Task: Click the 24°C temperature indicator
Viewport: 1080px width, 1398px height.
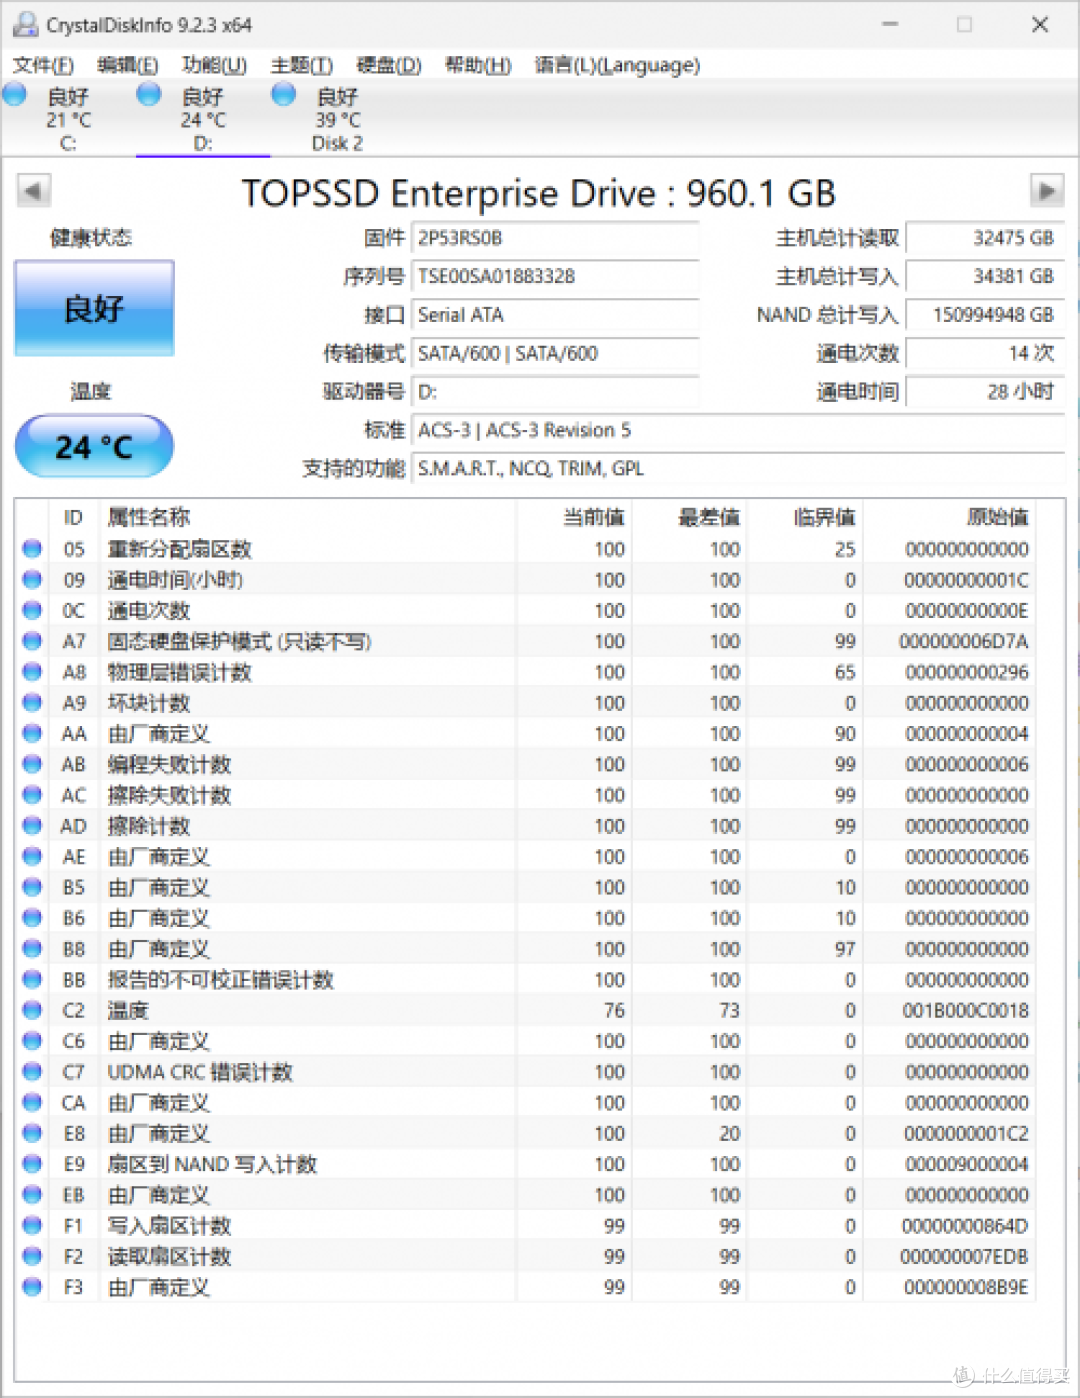Action: click(93, 446)
